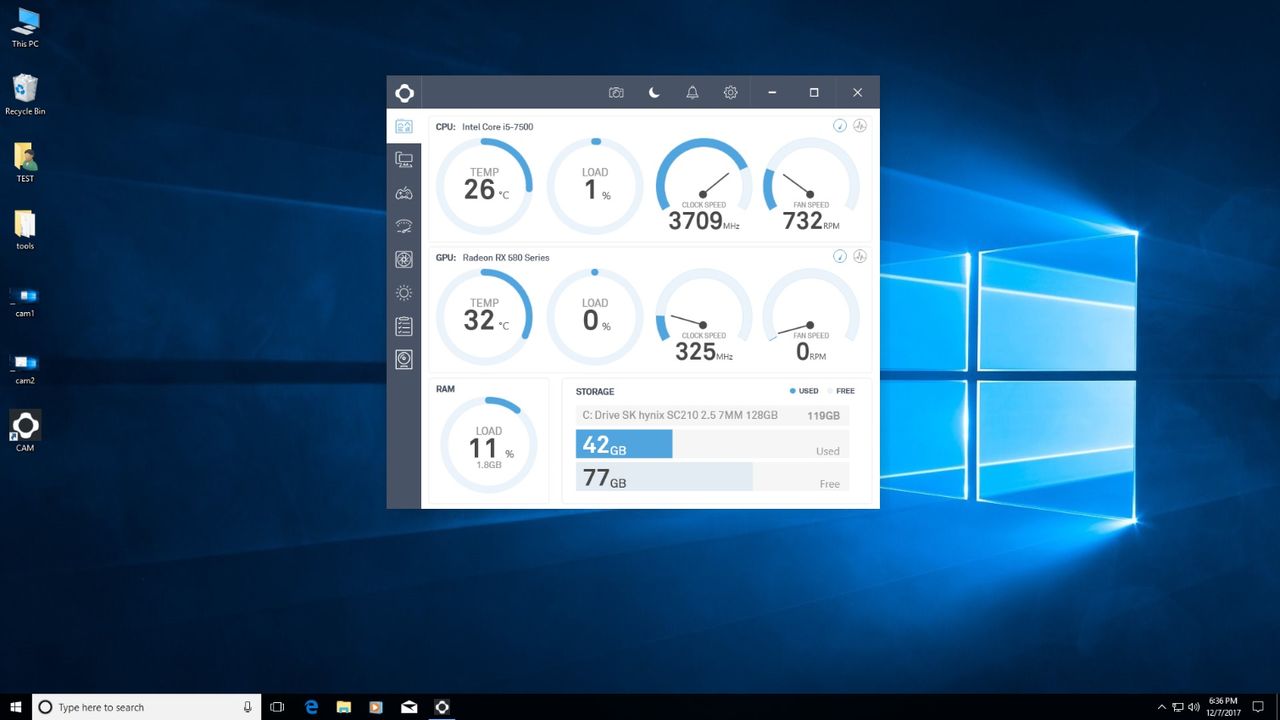This screenshot has height=720, width=1280.
Task: Click the CAM logo in the title bar
Action: click(404, 93)
